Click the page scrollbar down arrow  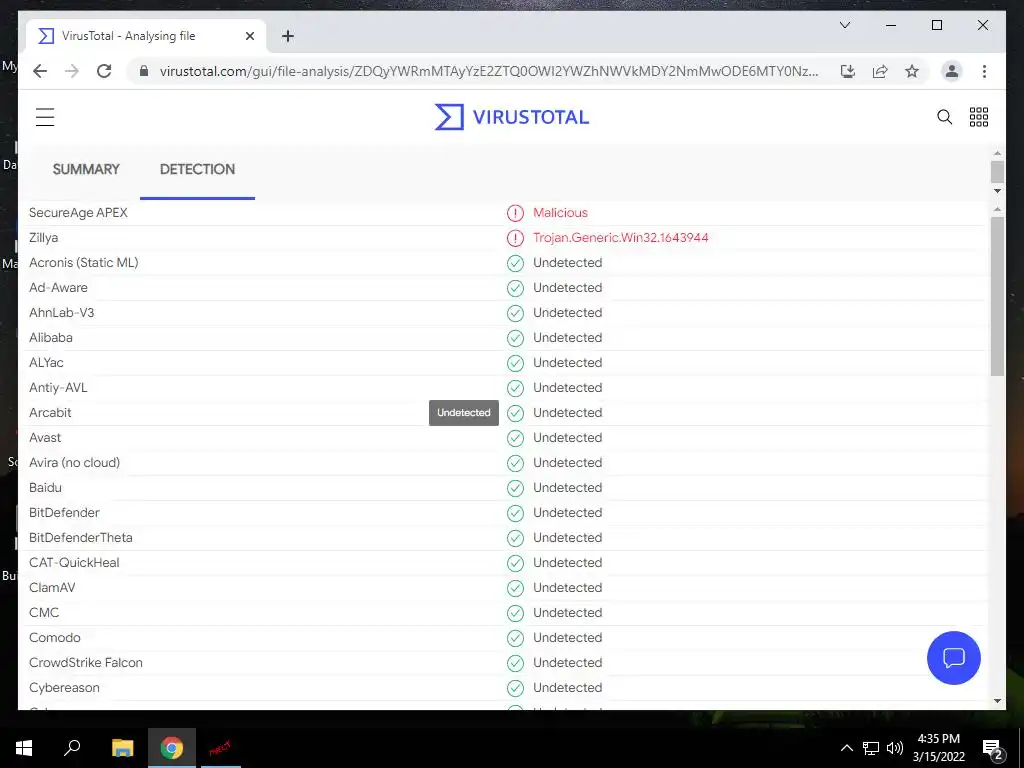click(997, 191)
